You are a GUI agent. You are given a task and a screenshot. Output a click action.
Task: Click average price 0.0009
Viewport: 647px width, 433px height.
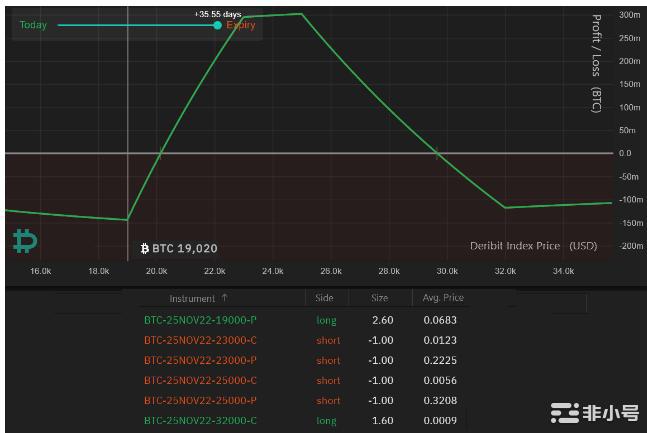click(440, 421)
